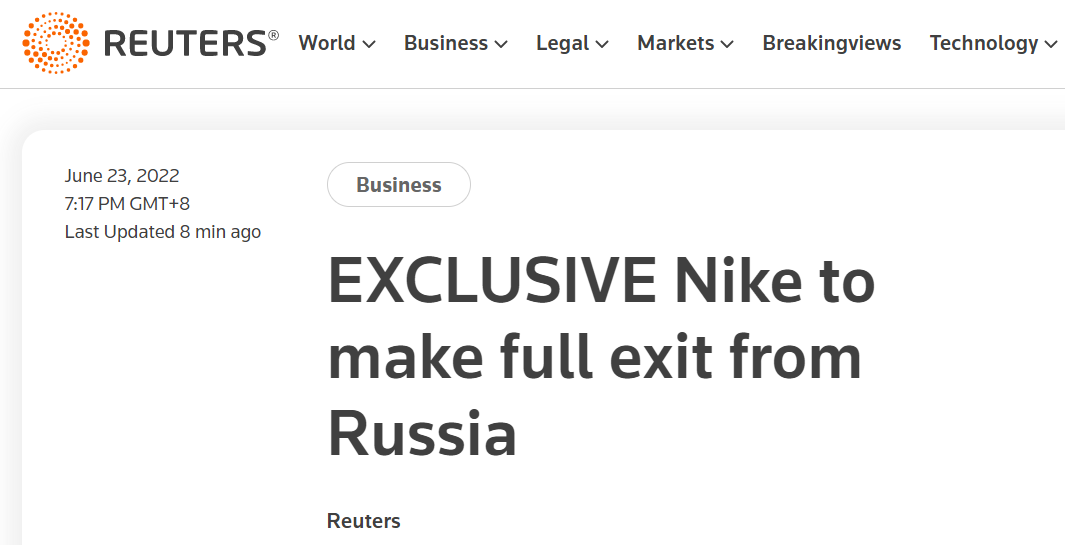Click the orange Reuters dotted-circle logo

56,43
